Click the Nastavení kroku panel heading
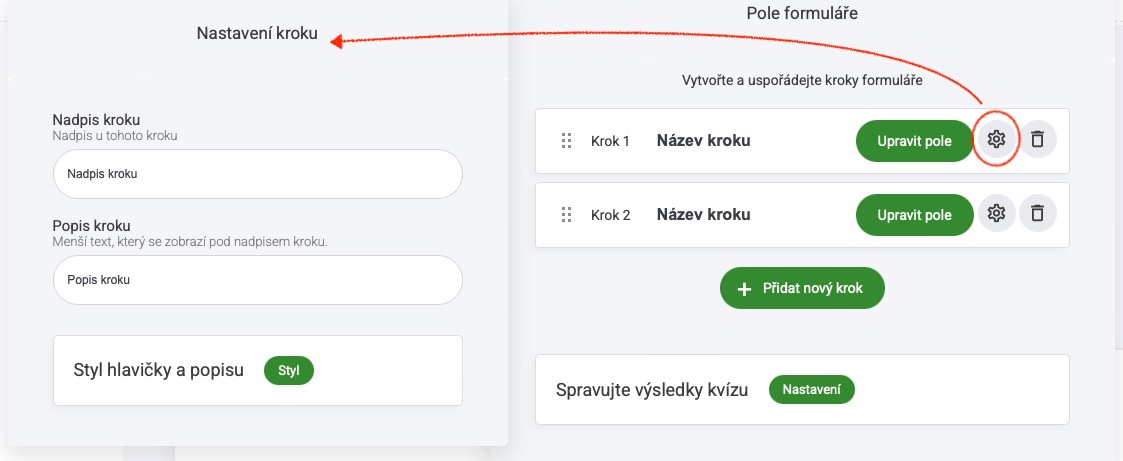The image size is (1123, 461). pos(257,34)
